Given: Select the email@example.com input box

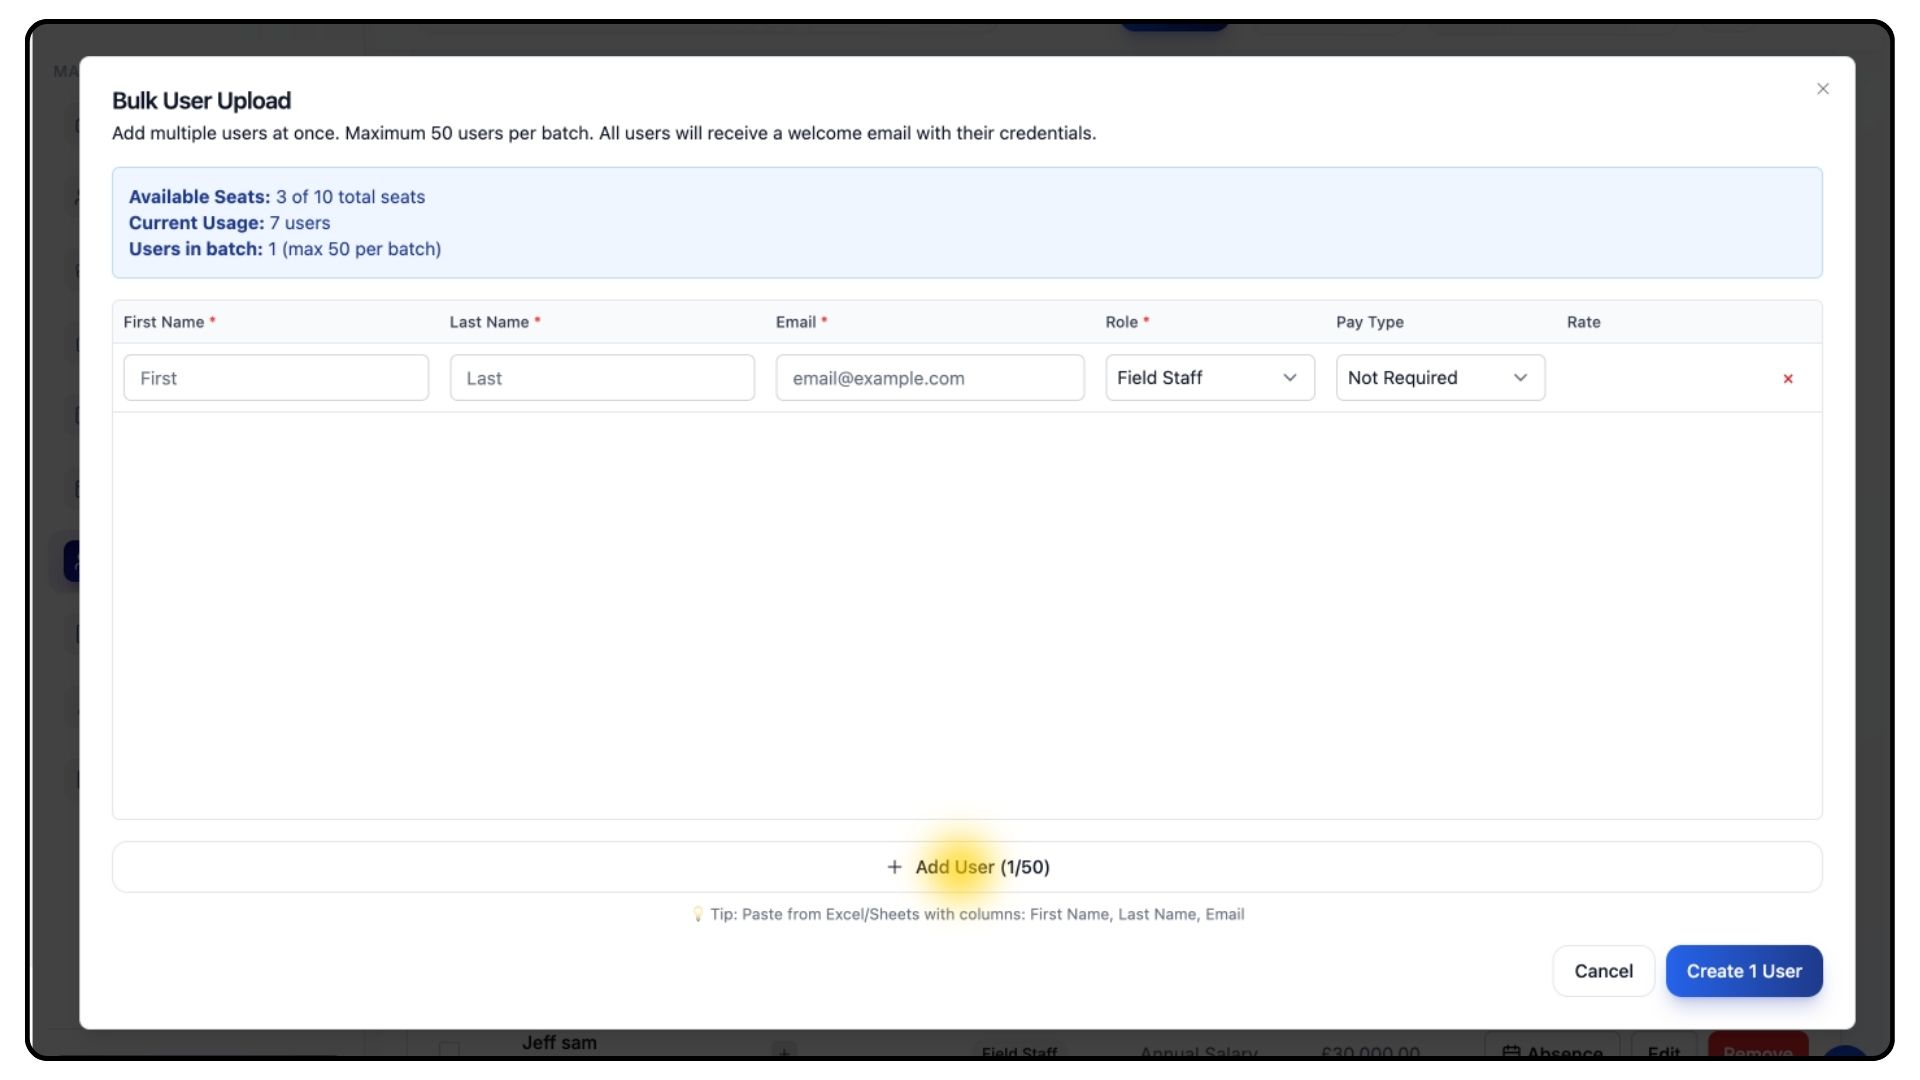Looking at the screenshot, I should click(x=929, y=378).
